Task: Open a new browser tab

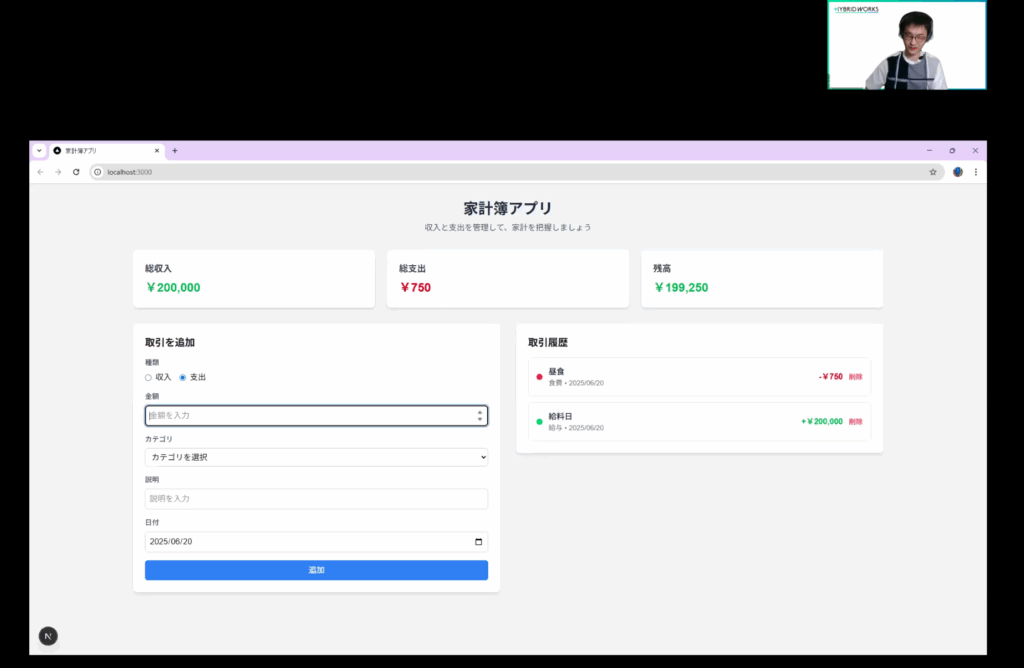Action: pyautogui.click(x=174, y=151)
